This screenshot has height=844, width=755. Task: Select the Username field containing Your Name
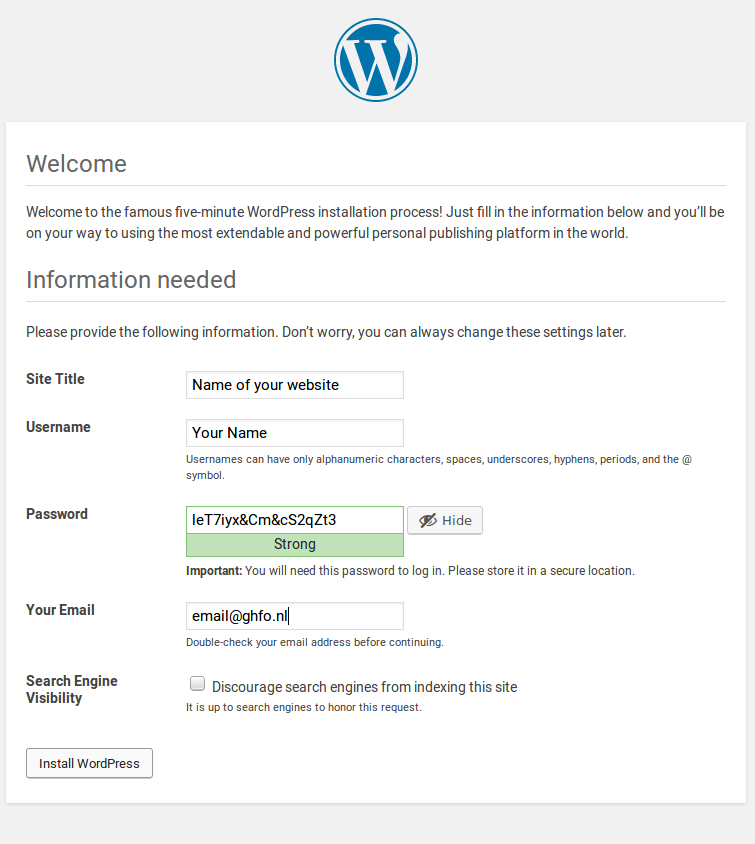[x=295, y=433]
